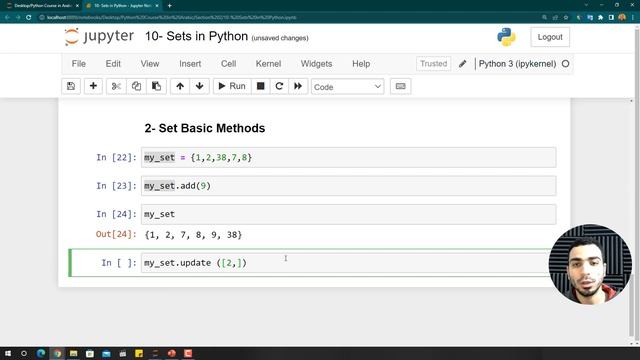Open the File menu
This screenshot has height=360, width=640.
pos(79,64)
